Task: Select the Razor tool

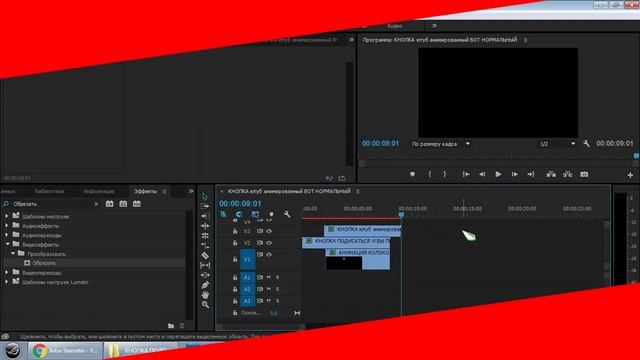Action: click(205, 256)
